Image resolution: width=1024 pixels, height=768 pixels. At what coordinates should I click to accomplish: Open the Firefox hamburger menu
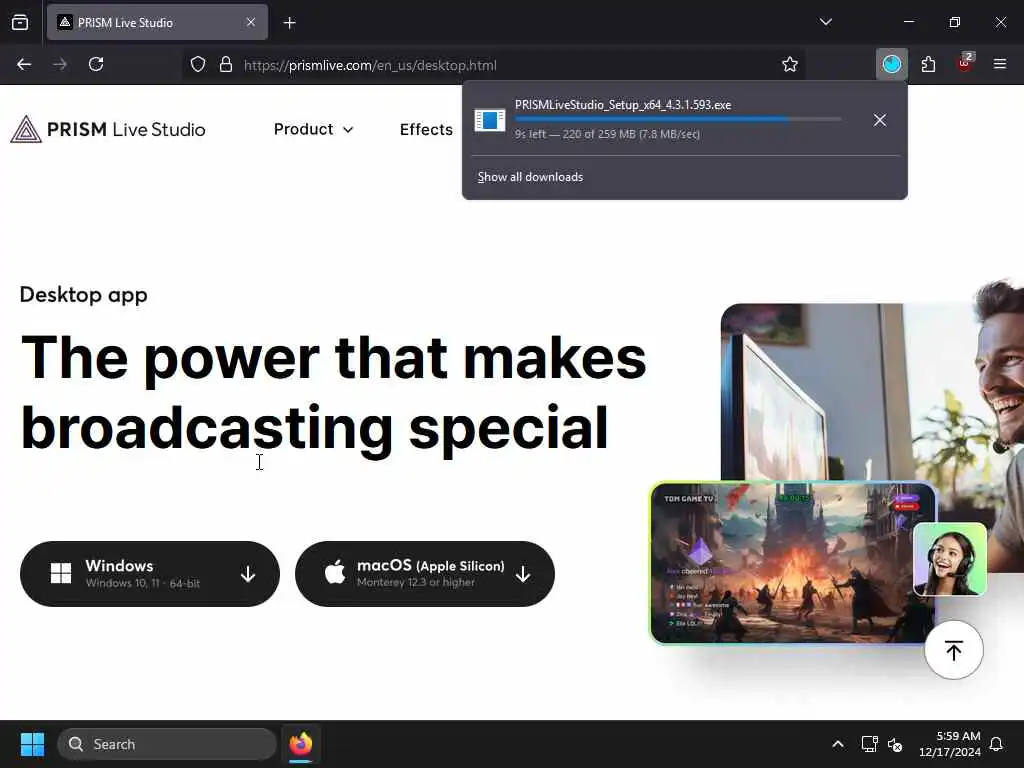[1000, 64]
